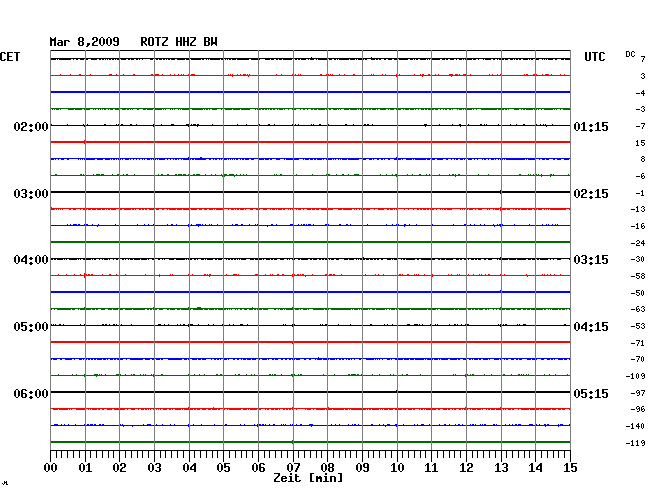The width and height of the screenshot is (650, 494).
Task: Select the "06:00" CET time label
Action: click(x=31, y=393)
